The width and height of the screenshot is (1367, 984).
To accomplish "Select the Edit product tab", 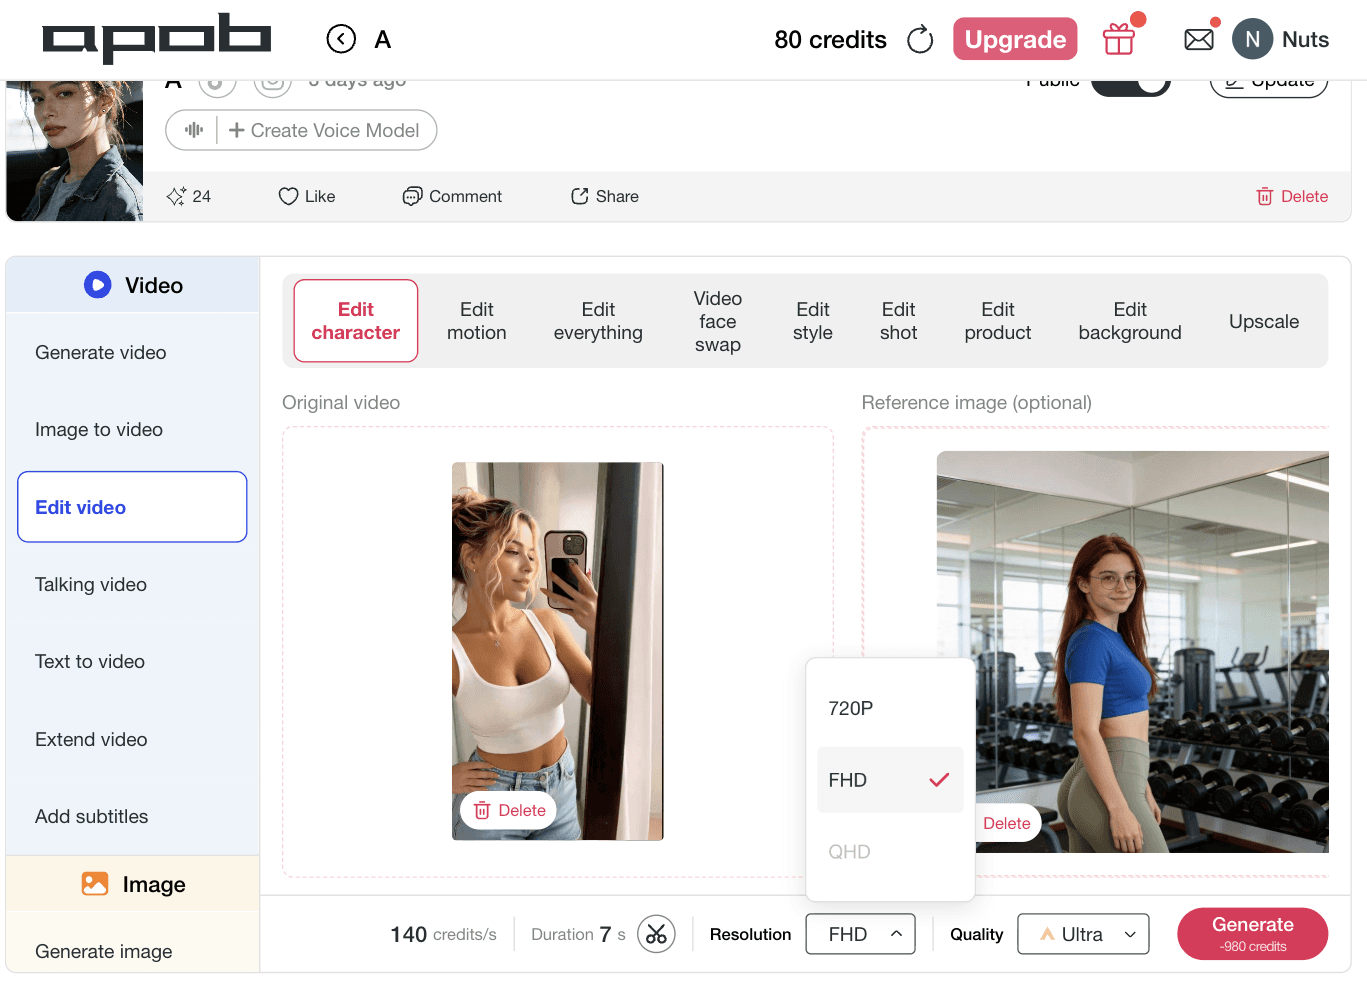I will (x=998, y=321).
